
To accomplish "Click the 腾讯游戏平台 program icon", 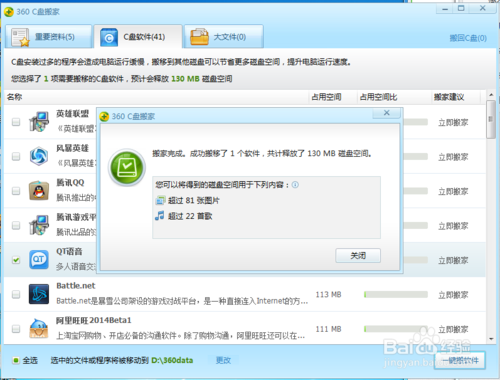I will pos(39,225).
